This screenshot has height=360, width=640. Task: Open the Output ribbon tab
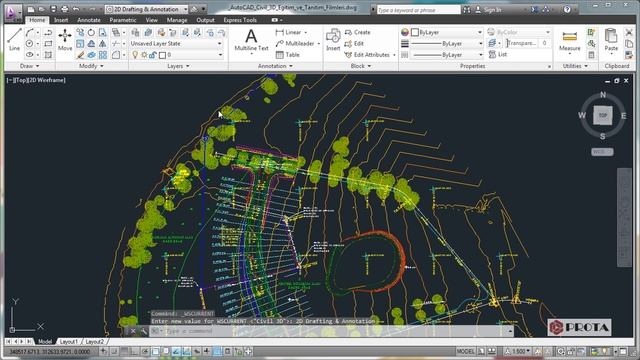(205, 20)
